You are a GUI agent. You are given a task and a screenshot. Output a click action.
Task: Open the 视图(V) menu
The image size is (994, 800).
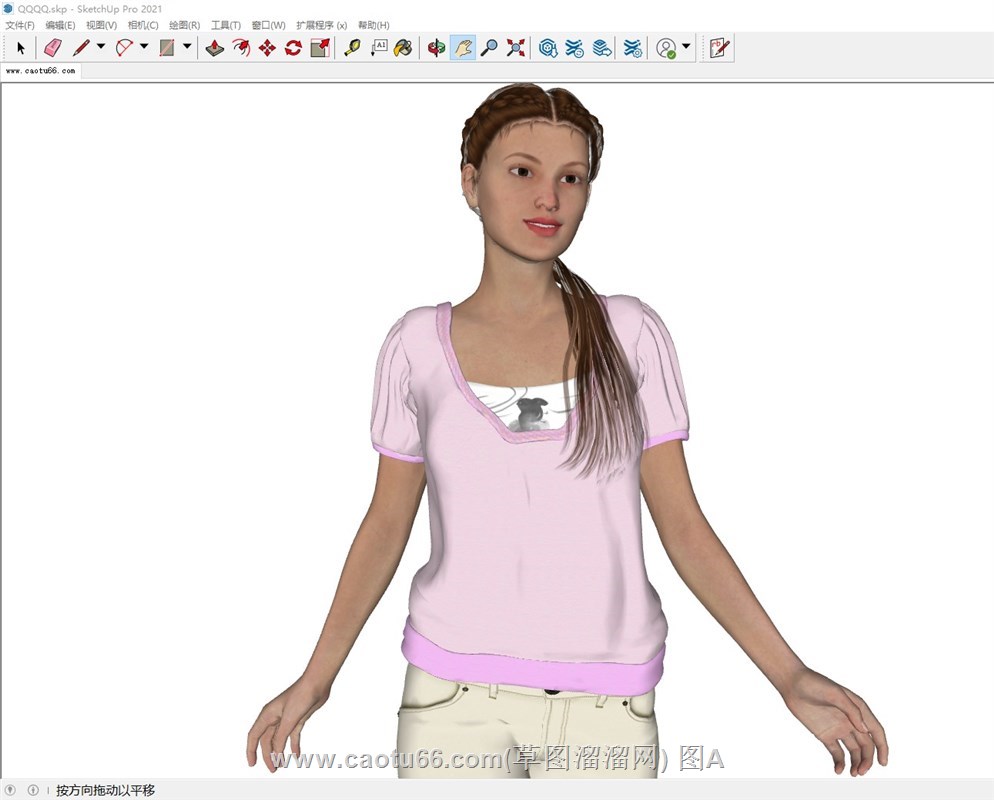click(x=101, y=25)
